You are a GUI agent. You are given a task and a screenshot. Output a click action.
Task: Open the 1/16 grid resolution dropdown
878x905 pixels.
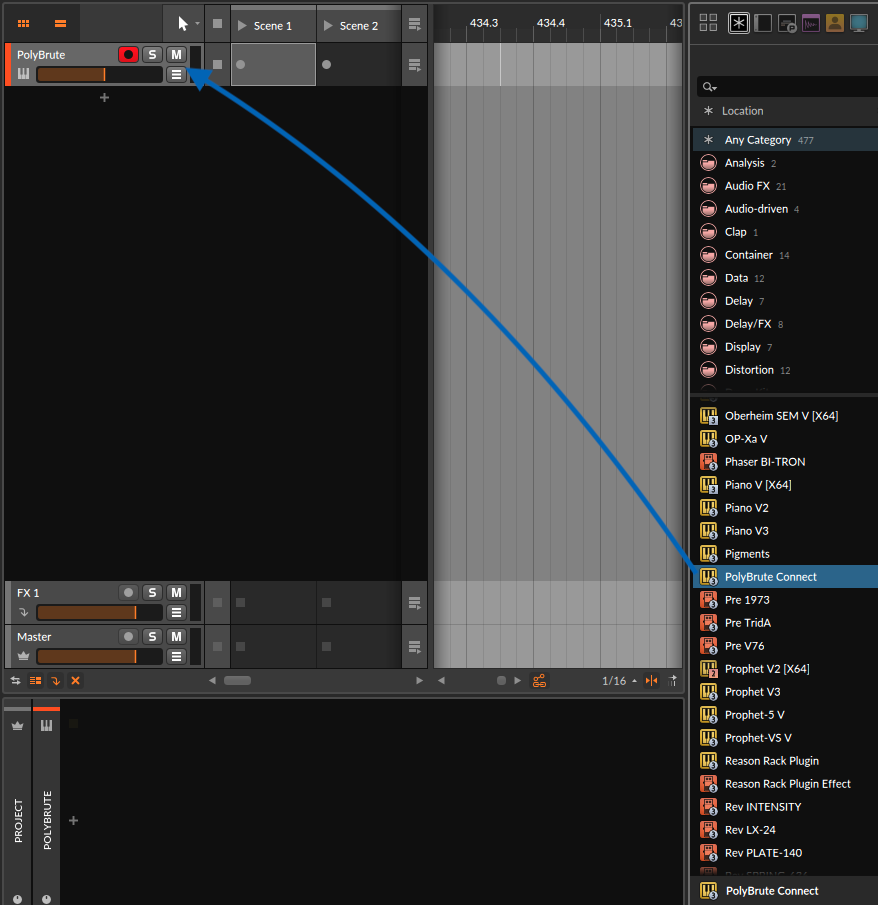click(619, 681)
